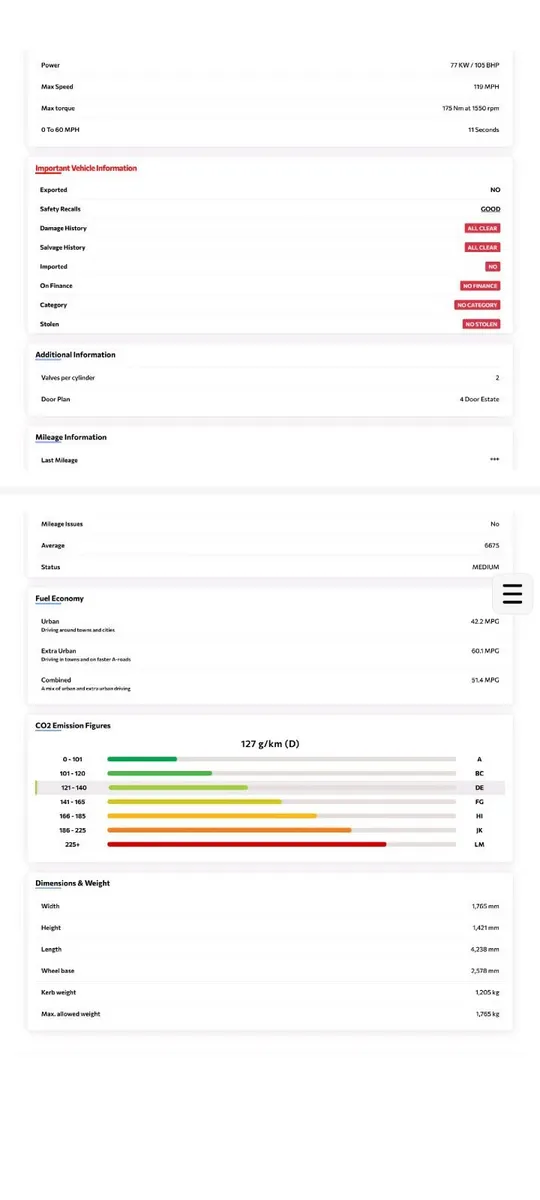Select the 0 - 101 emission band A bar
Image resolution: width=540 pixels, height=1200 pixels.
281,759
